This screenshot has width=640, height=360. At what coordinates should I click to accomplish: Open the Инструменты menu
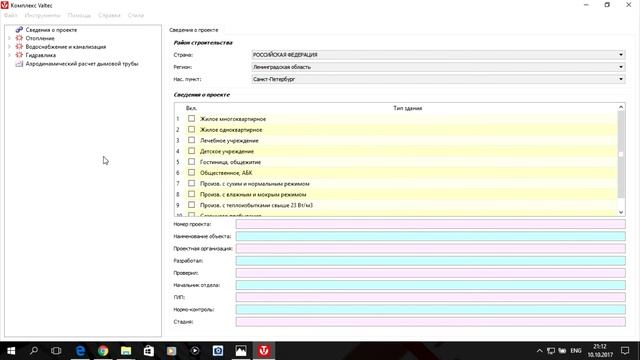[42, 16]
